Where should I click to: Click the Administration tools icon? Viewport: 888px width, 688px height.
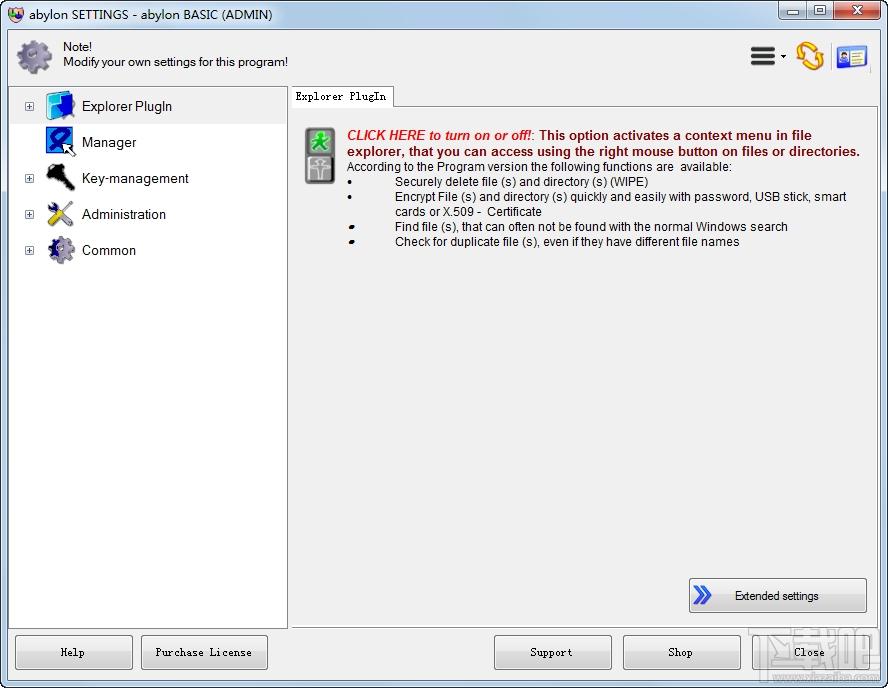coord(60,214)
